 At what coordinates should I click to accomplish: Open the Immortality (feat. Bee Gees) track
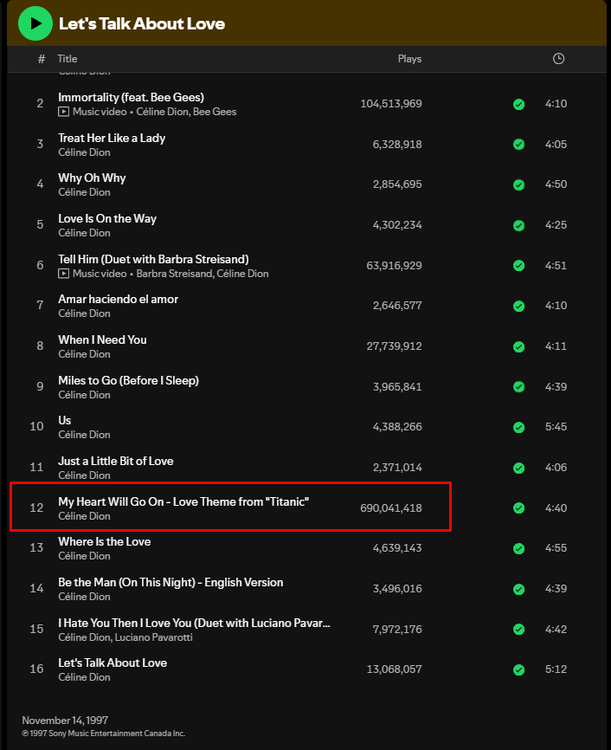tap(131, 97)
